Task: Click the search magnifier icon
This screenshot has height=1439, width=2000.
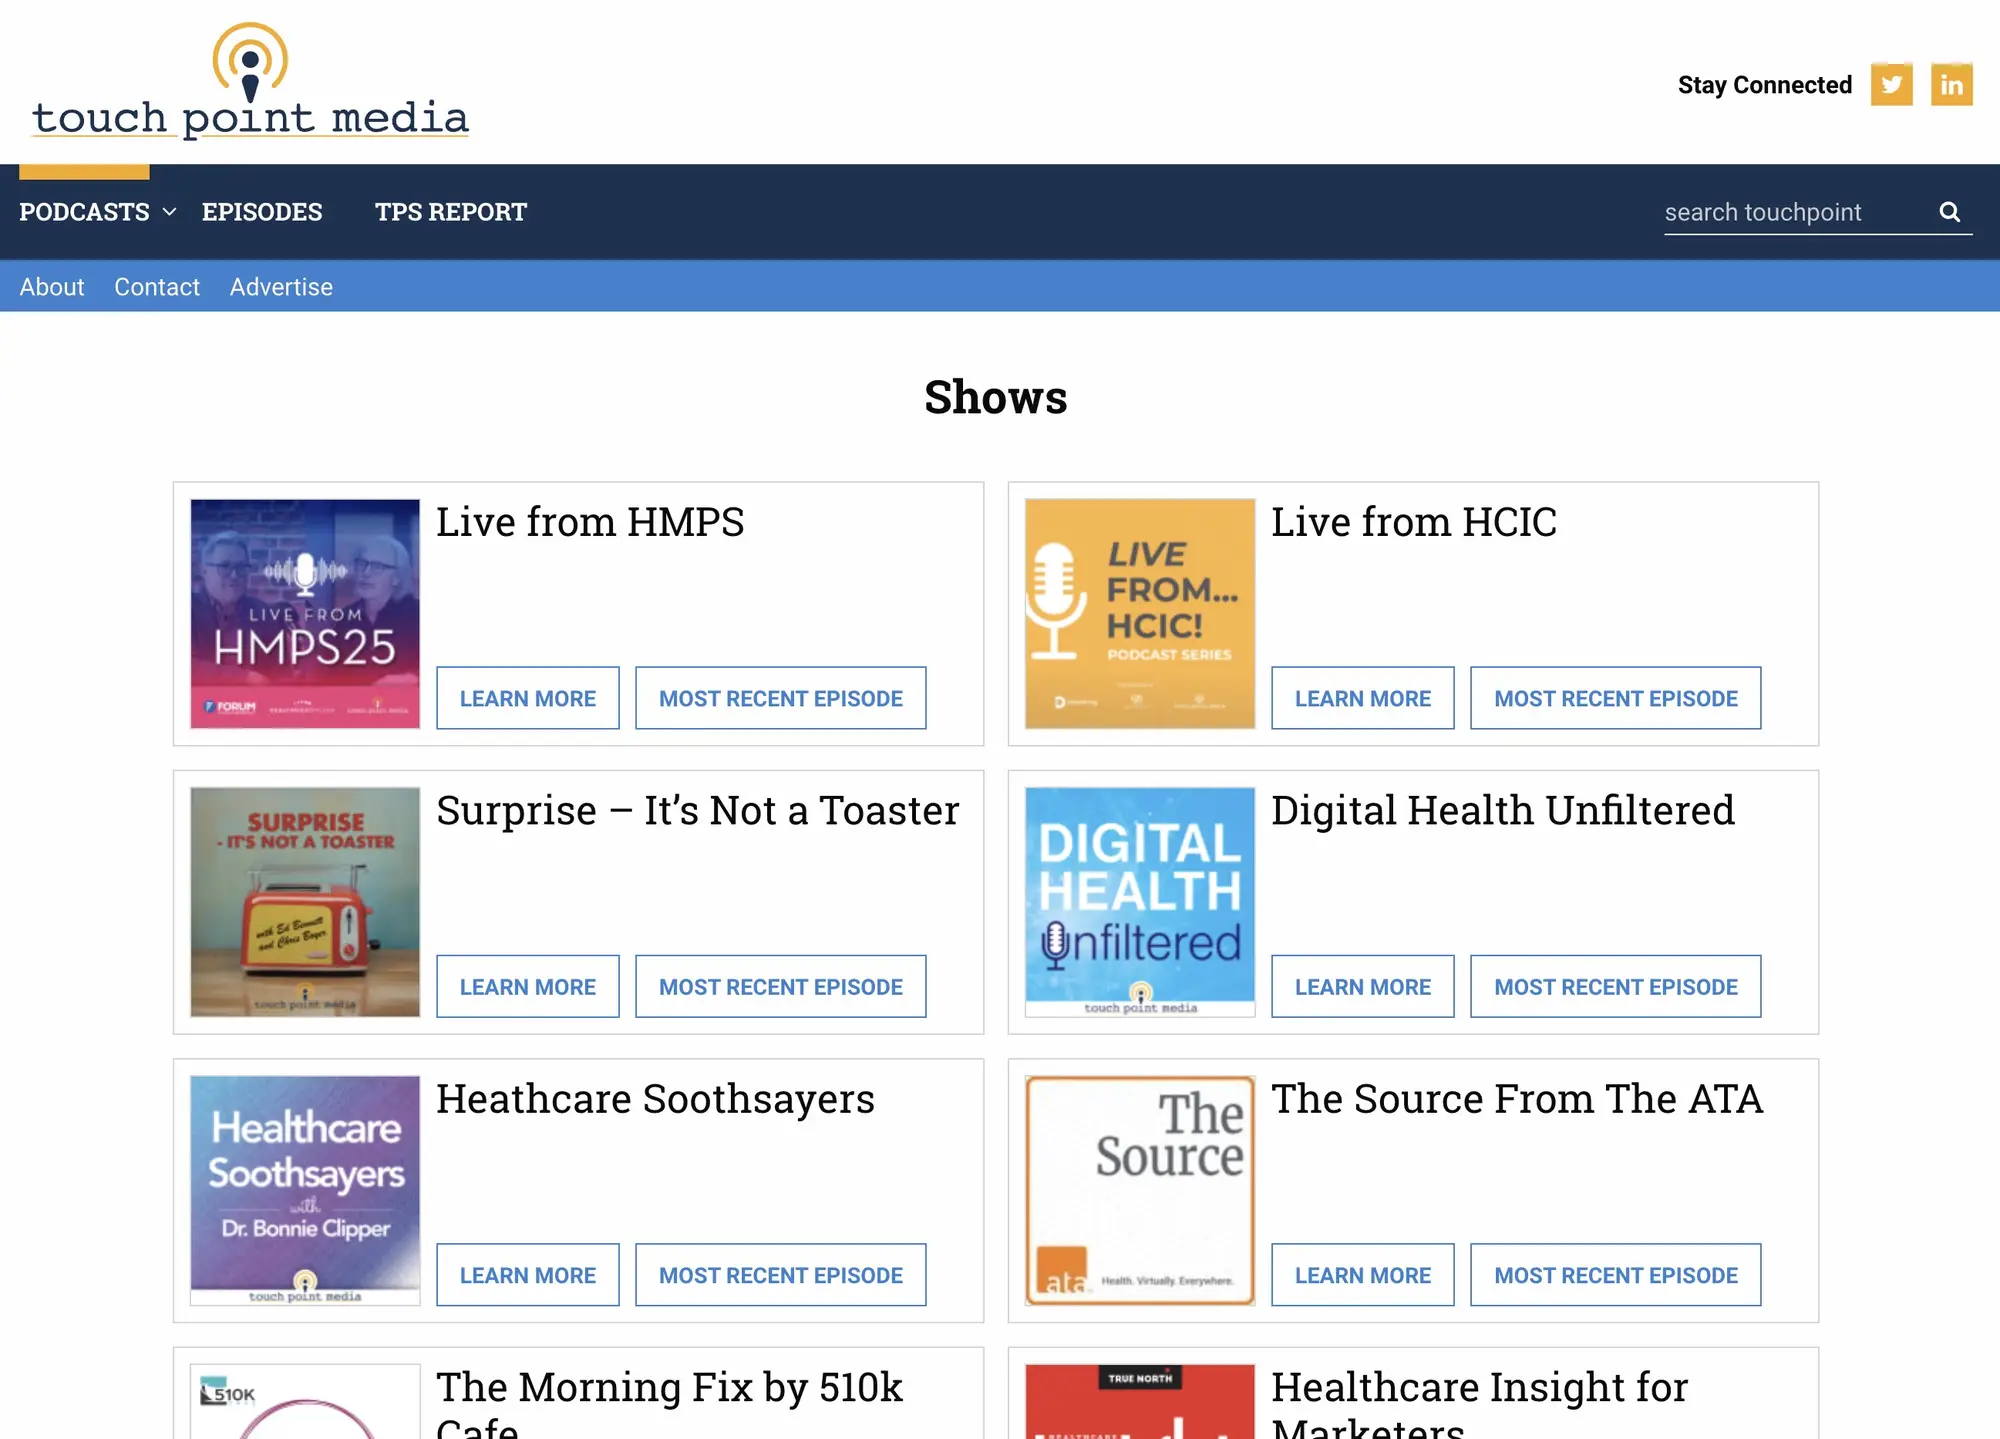Action: coord(1949,212)
